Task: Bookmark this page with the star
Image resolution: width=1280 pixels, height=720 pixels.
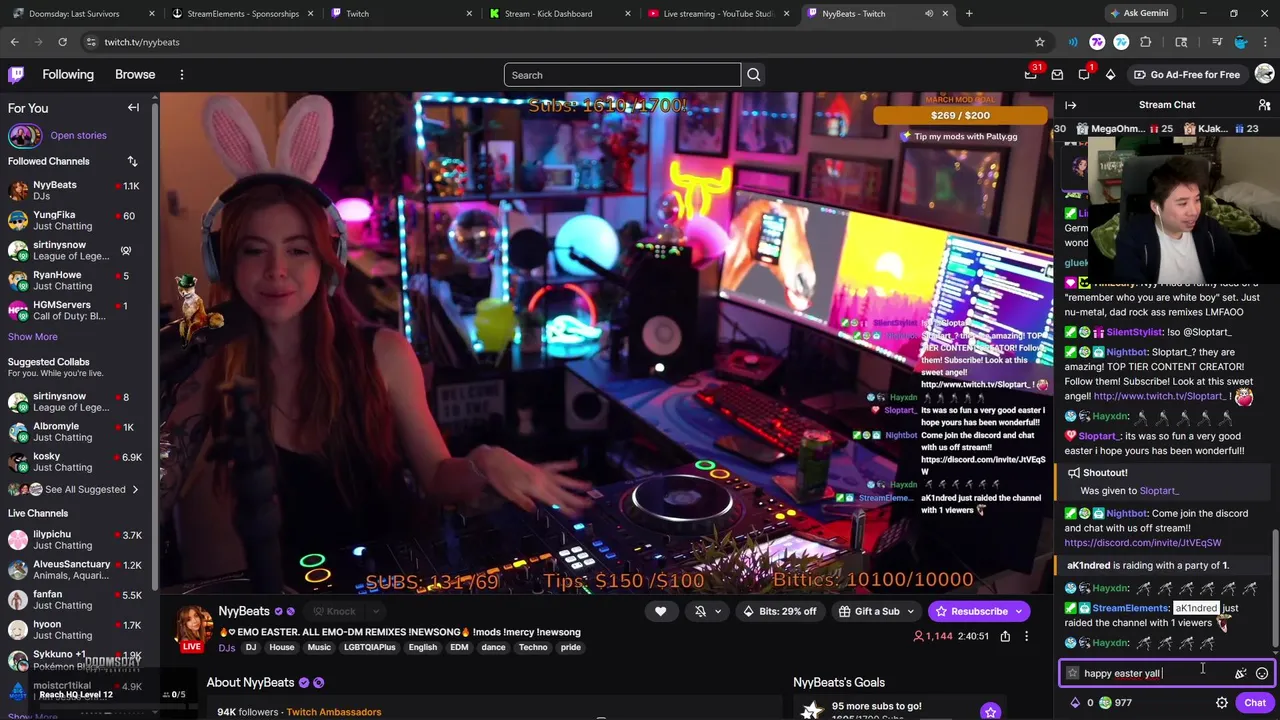Action: pyautogui.click(x=1040, y=42)
